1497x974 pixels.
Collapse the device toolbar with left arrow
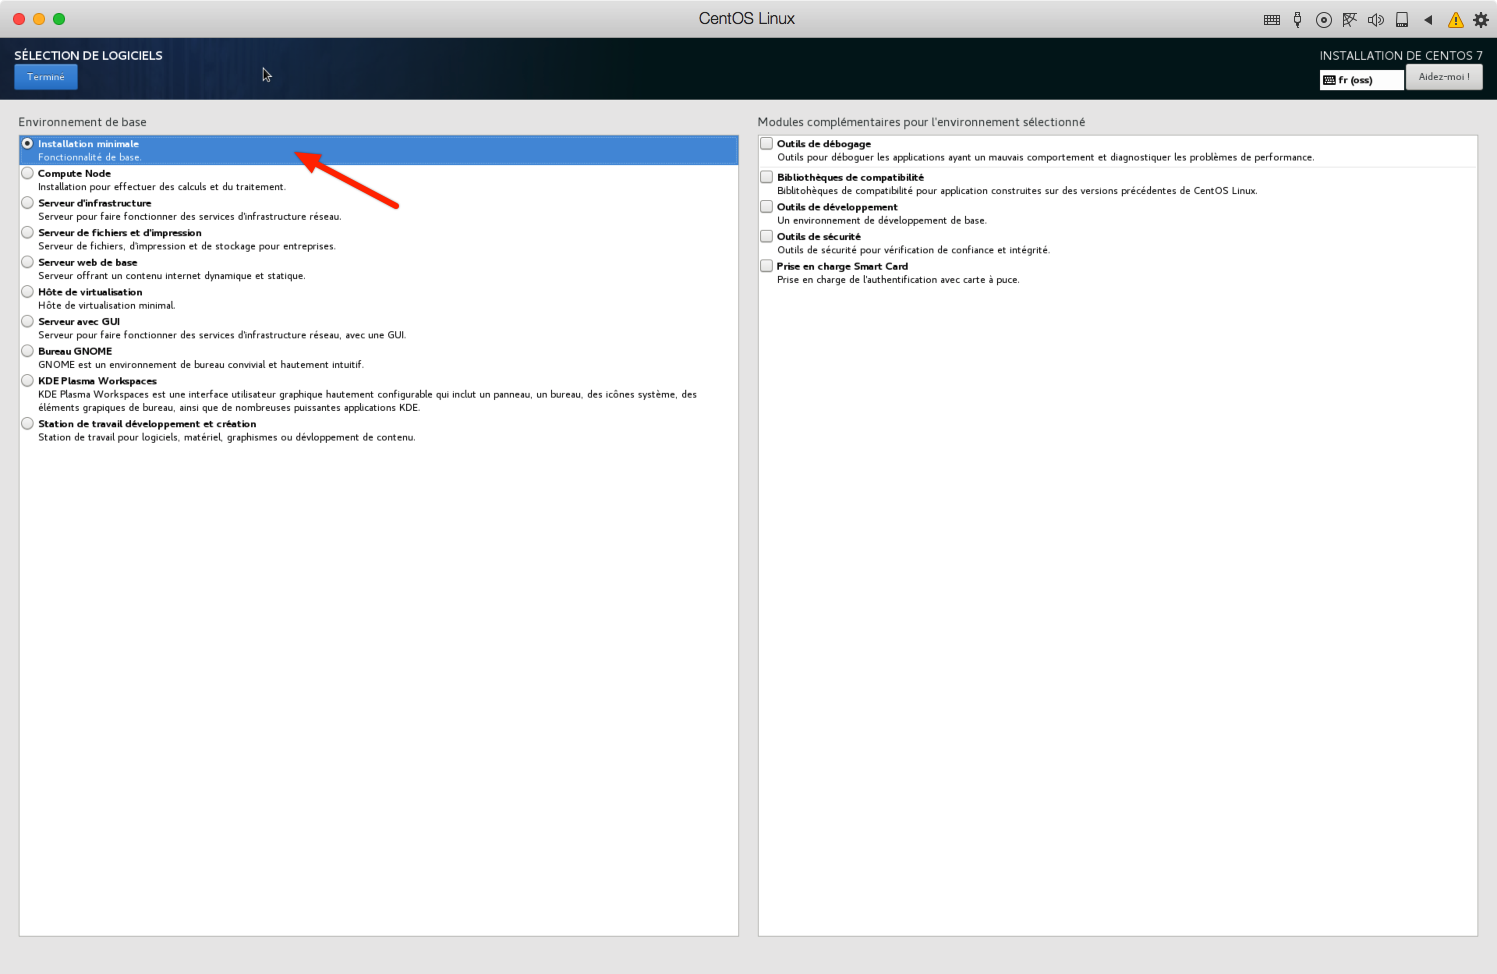pyautogui.click(x=1428, y=20)
